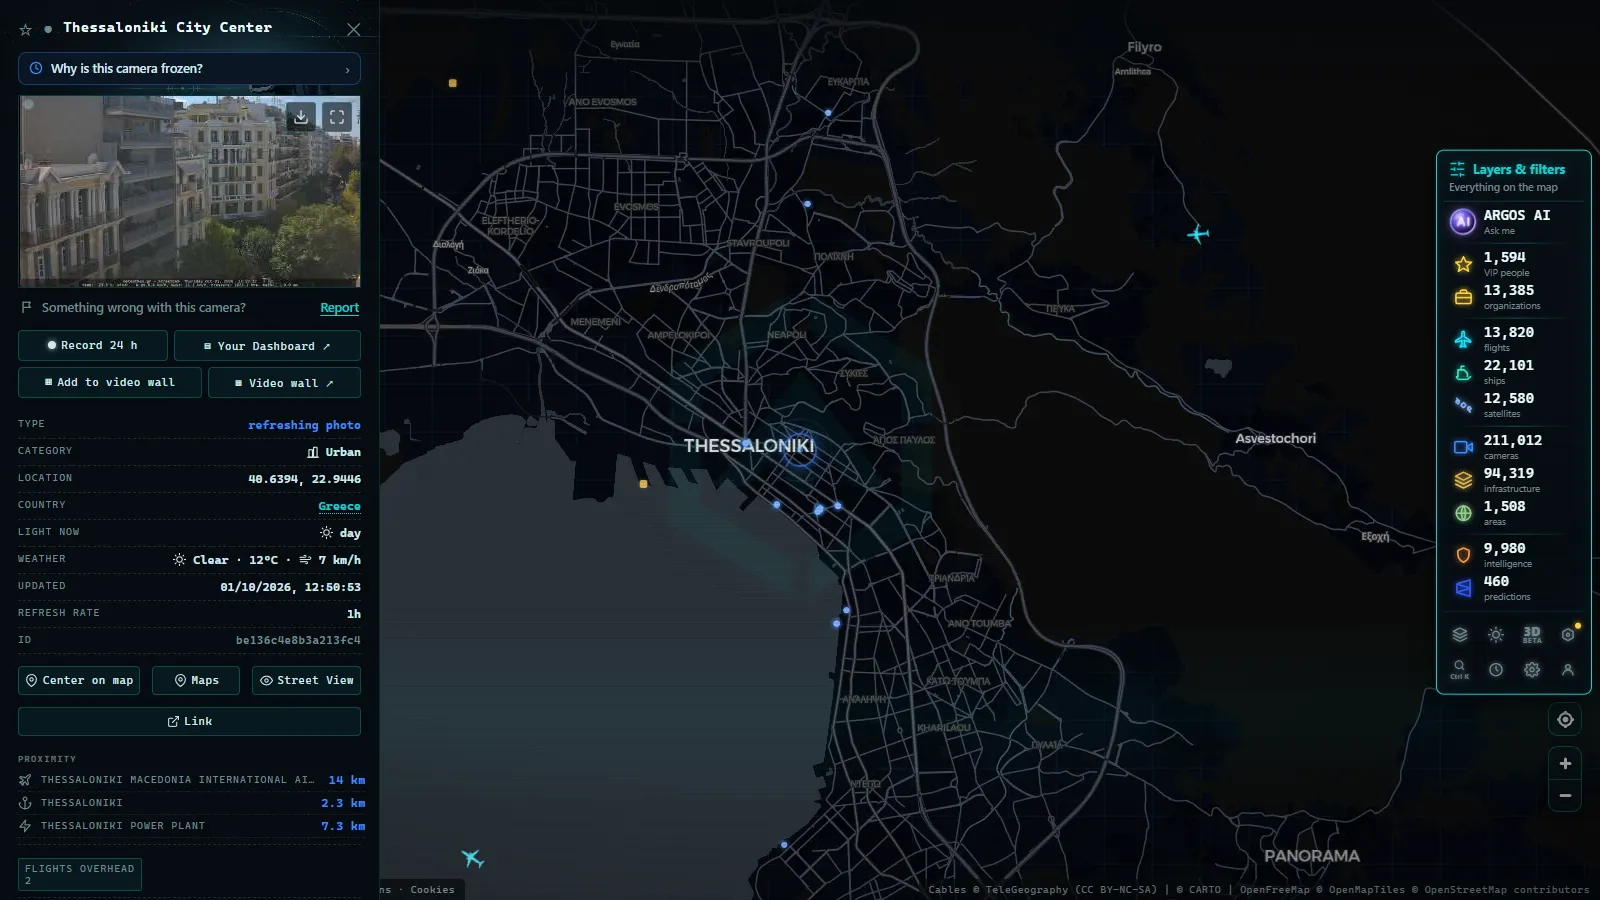Open the camera feed in fullscreen

(337, 117)
